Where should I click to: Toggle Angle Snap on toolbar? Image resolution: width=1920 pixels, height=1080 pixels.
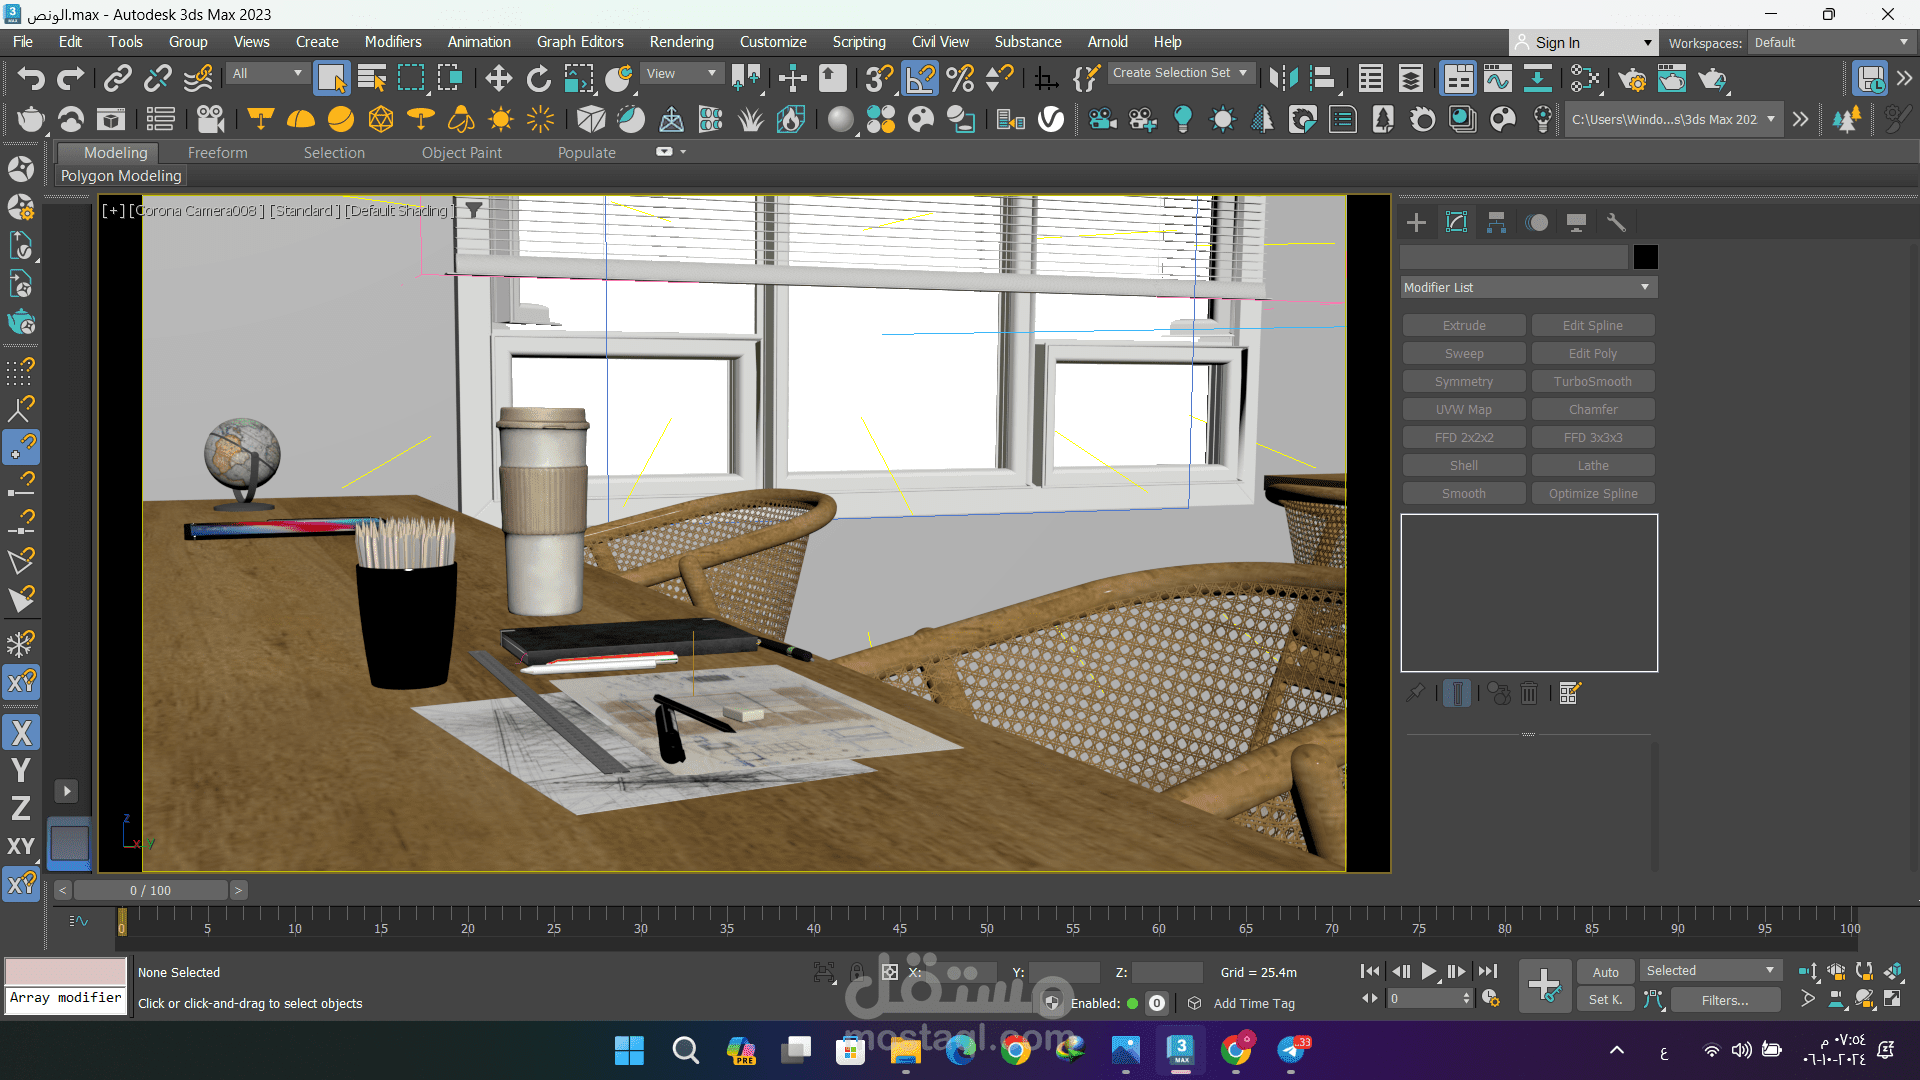coord(920,78)
